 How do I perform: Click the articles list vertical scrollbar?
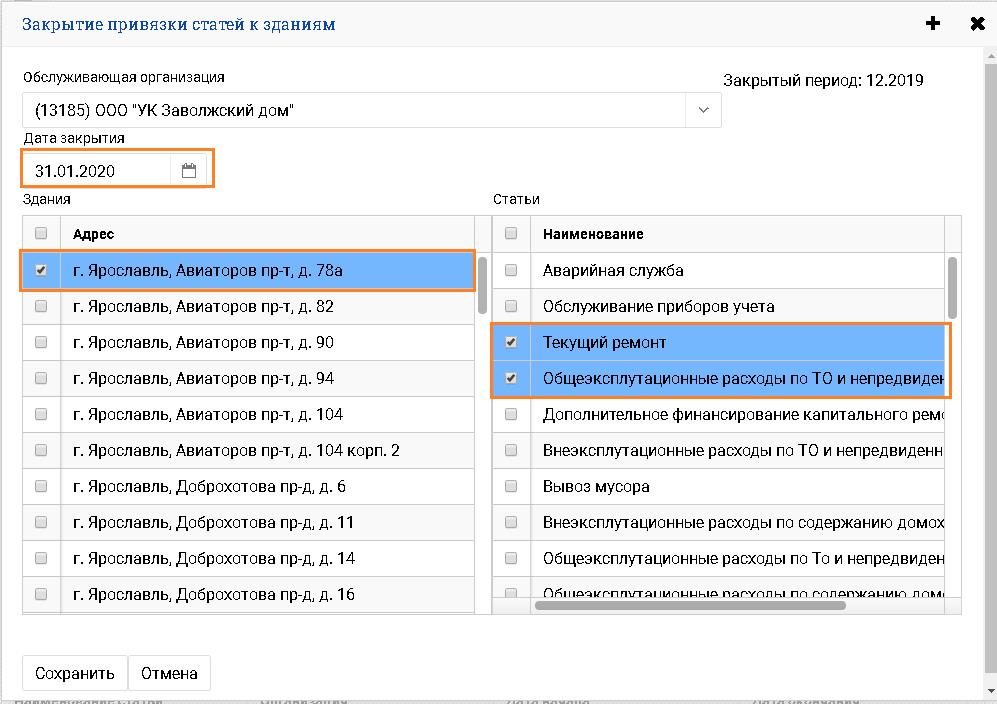pyautogui.click(x=952, y=287)
